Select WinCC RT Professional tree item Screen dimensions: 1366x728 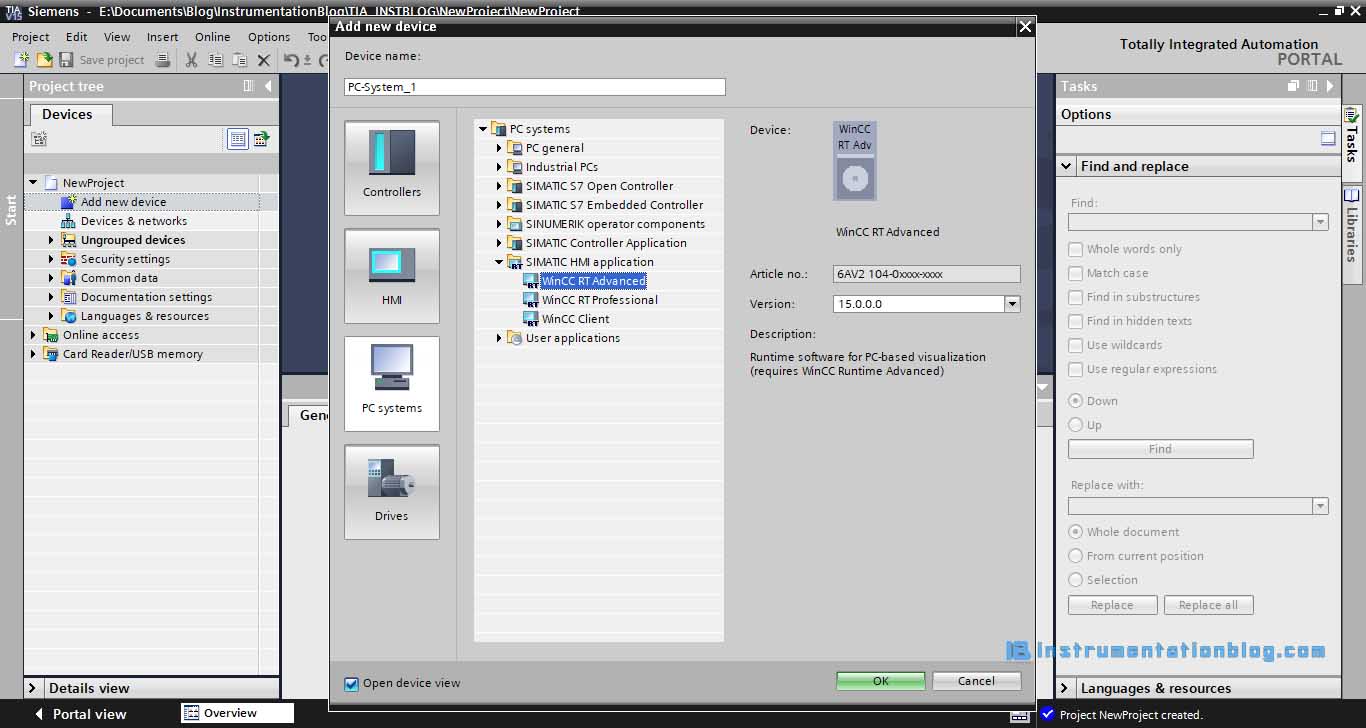(x=600, y=300)
